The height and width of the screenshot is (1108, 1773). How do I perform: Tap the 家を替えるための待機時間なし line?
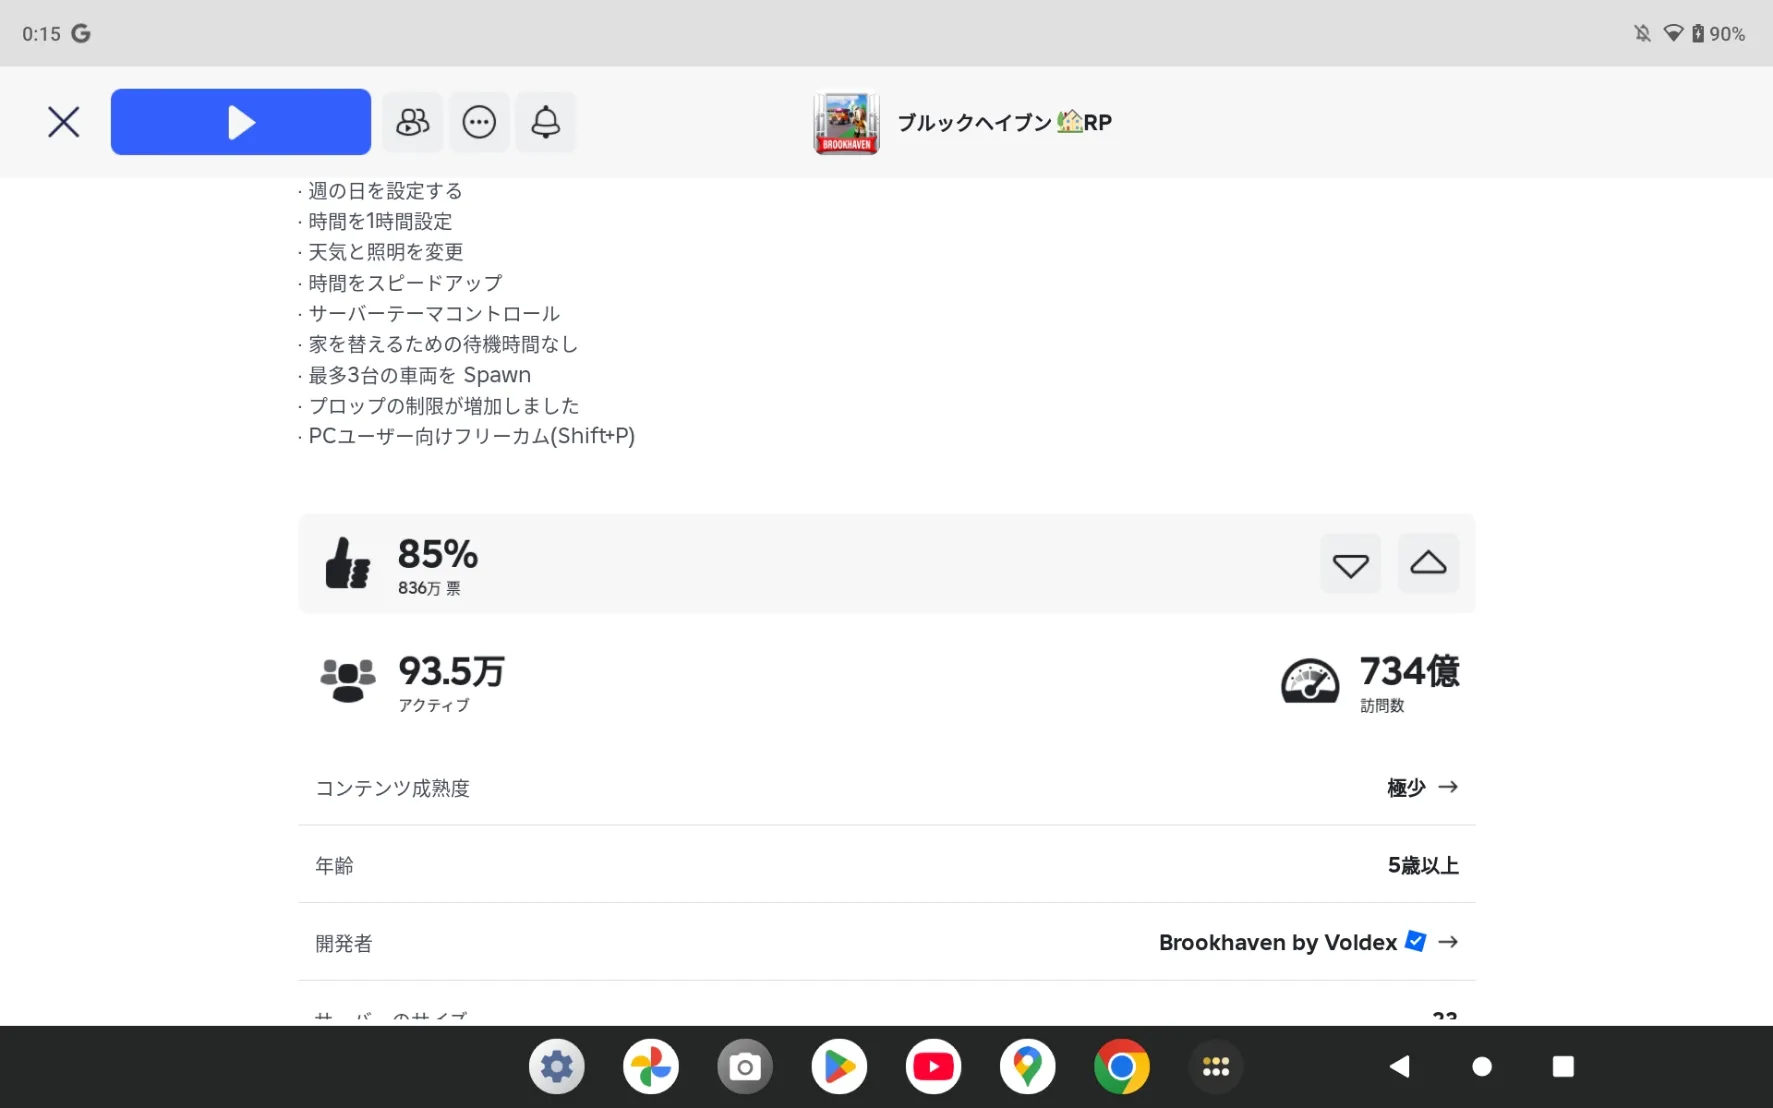(x=438, y=345)
